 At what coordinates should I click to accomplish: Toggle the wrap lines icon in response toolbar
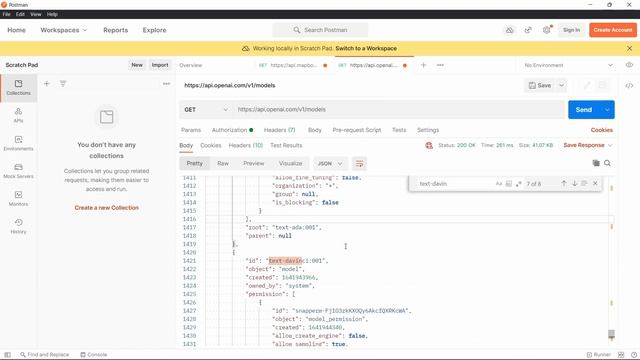click(x=359, y=164)
